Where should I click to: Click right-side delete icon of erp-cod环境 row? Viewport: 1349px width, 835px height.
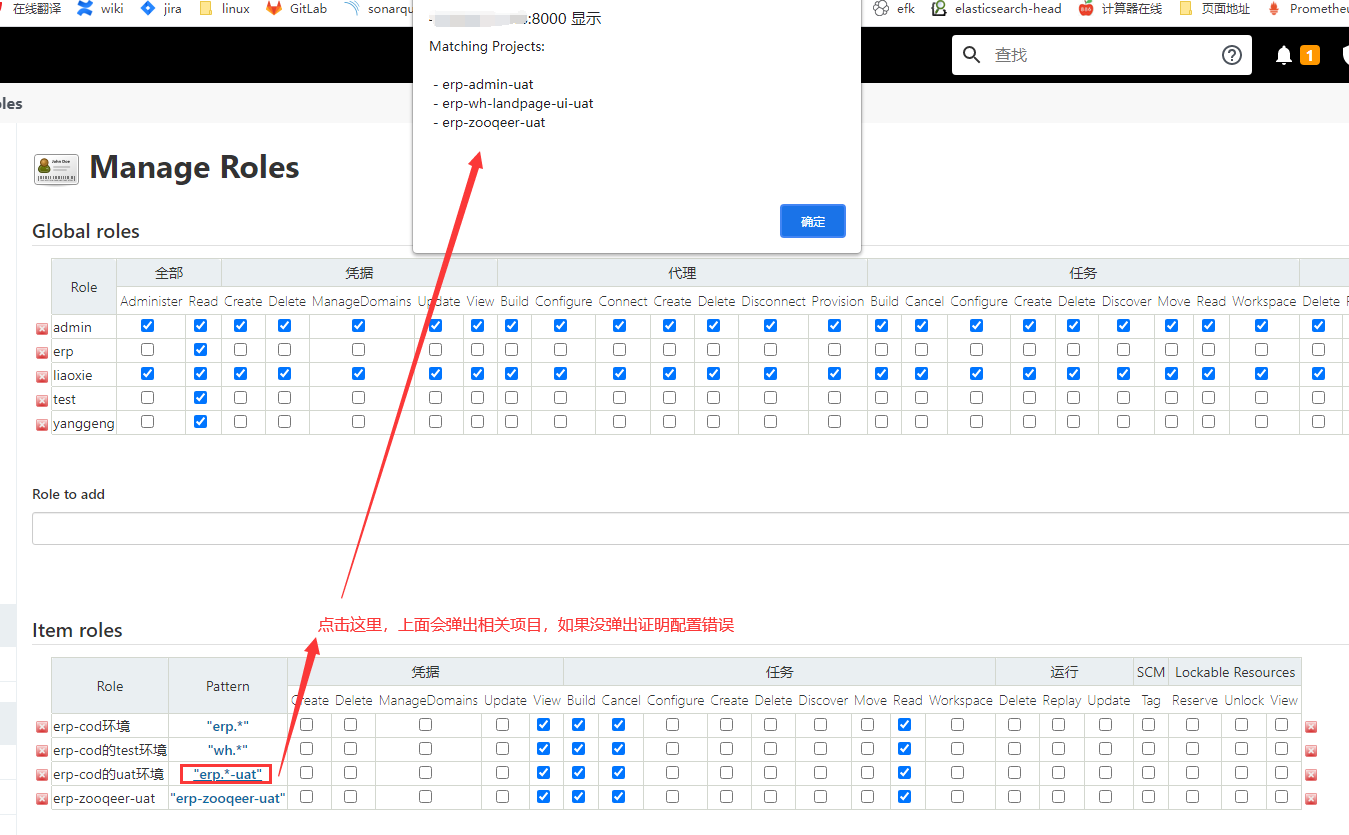[1311, 727]
